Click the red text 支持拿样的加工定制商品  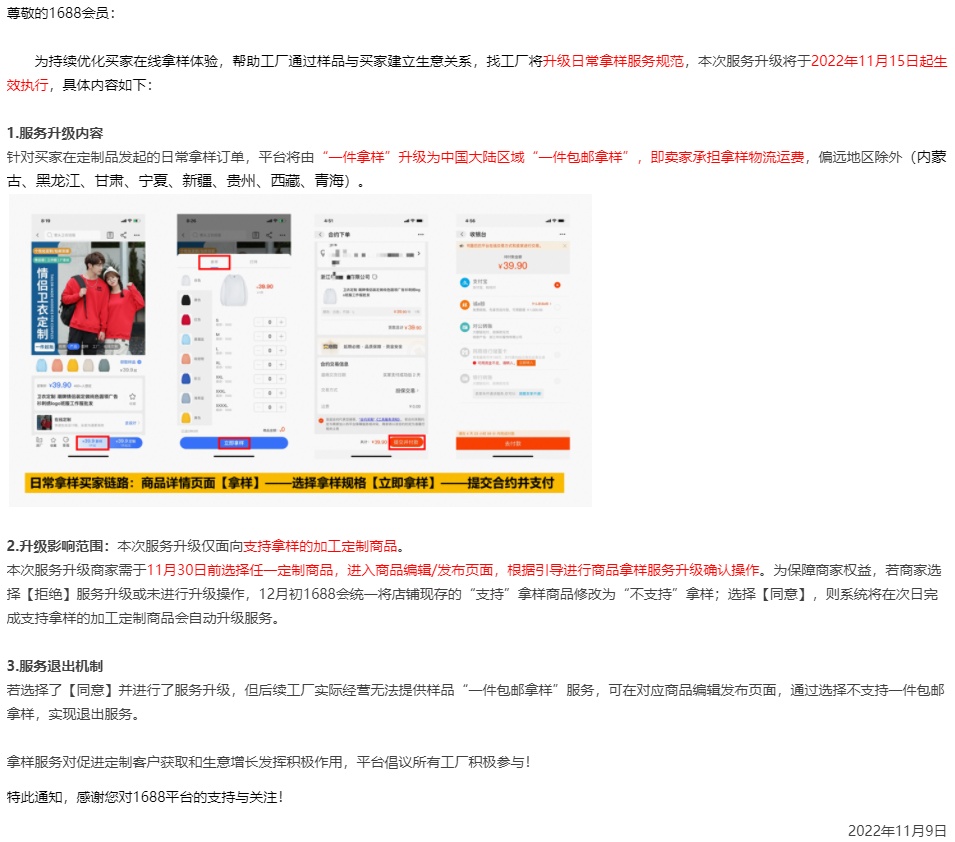320,546
